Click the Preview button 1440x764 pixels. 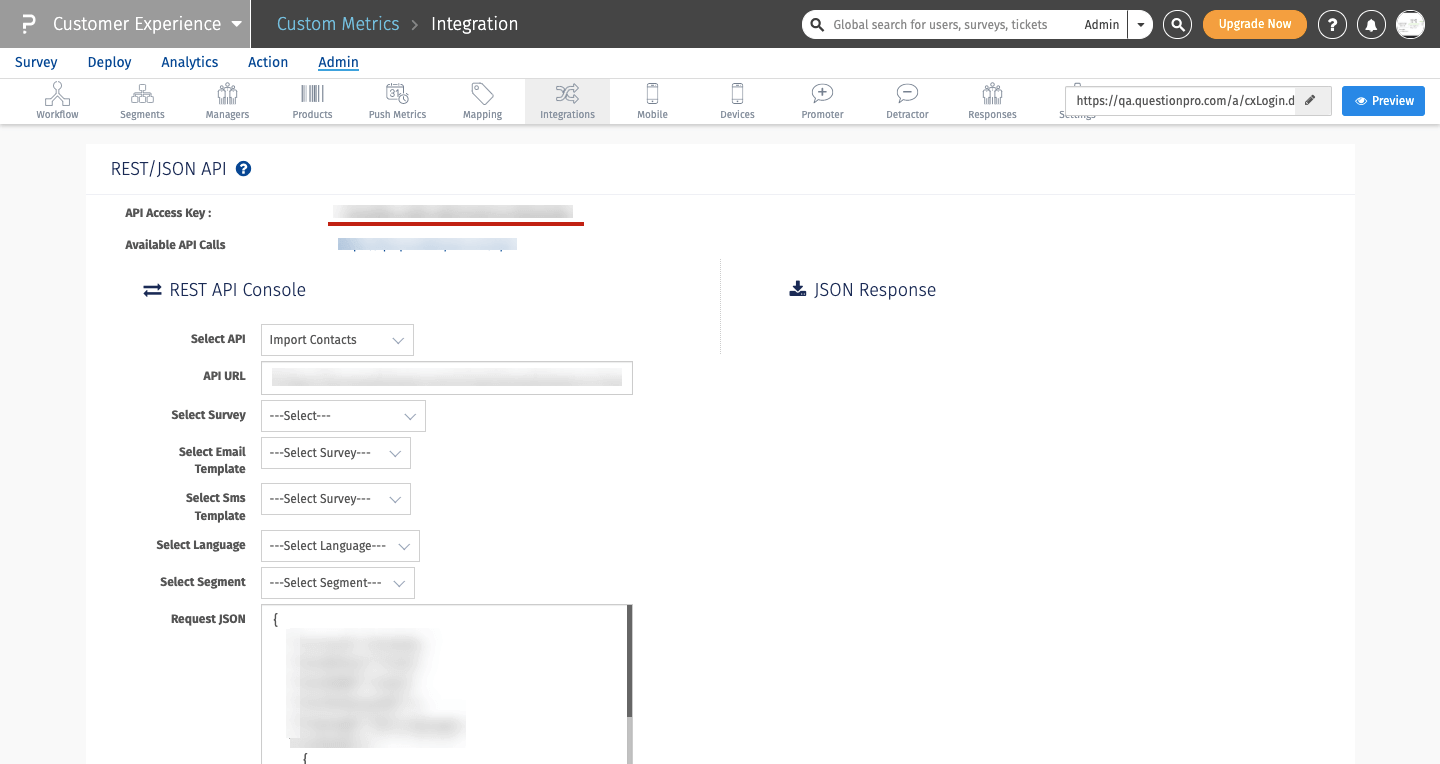click(x=1383, y=100)
